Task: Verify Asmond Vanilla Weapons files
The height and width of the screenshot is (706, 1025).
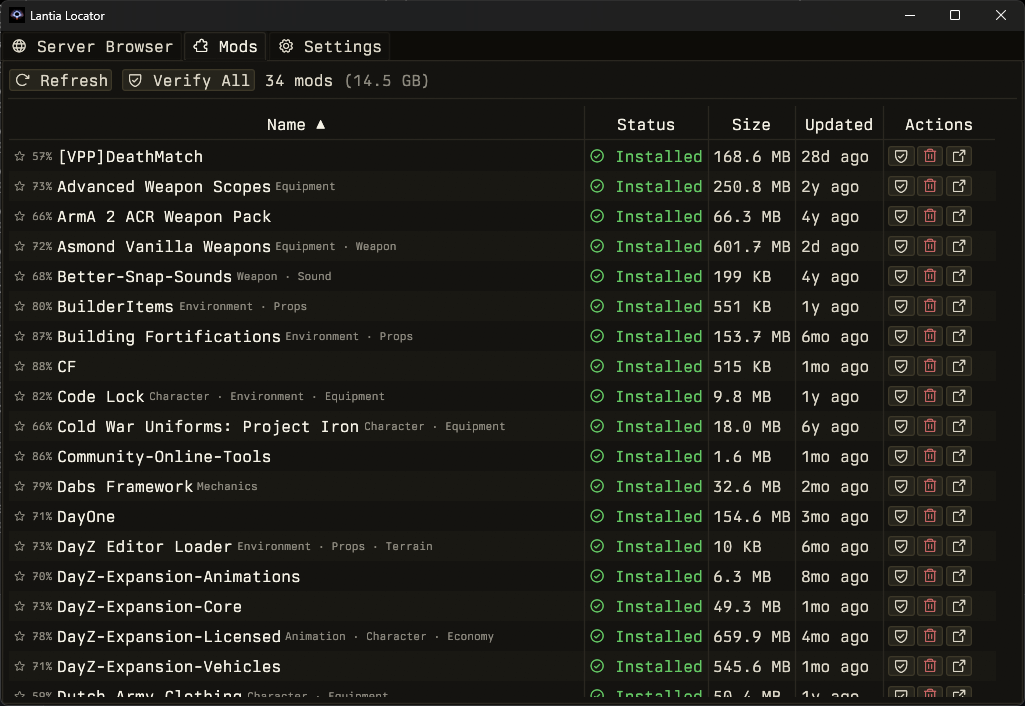Action: (901, 246)
